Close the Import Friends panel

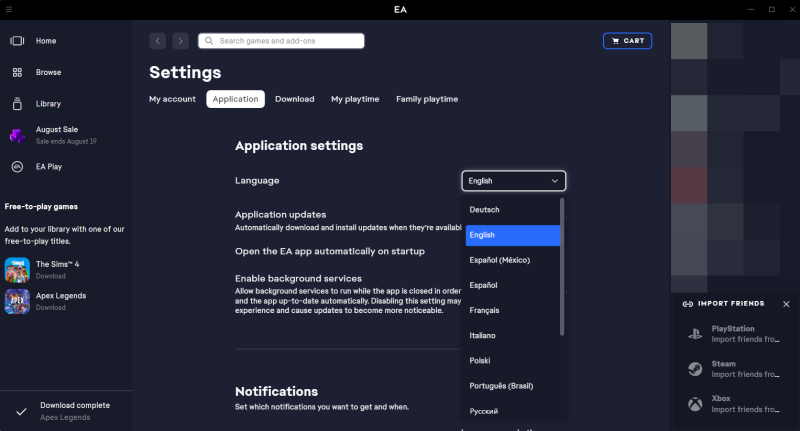pyautogui.click(x=786, y=304)
